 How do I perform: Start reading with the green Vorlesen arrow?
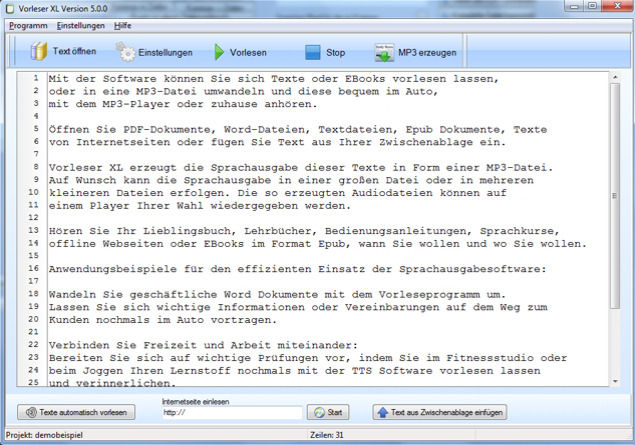pos(219,52)
